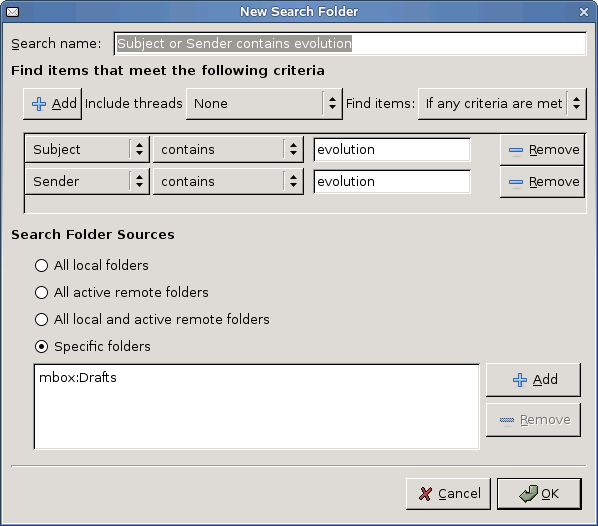
Task: Click the minus icon in the Sender row
Action: (516, 182)
